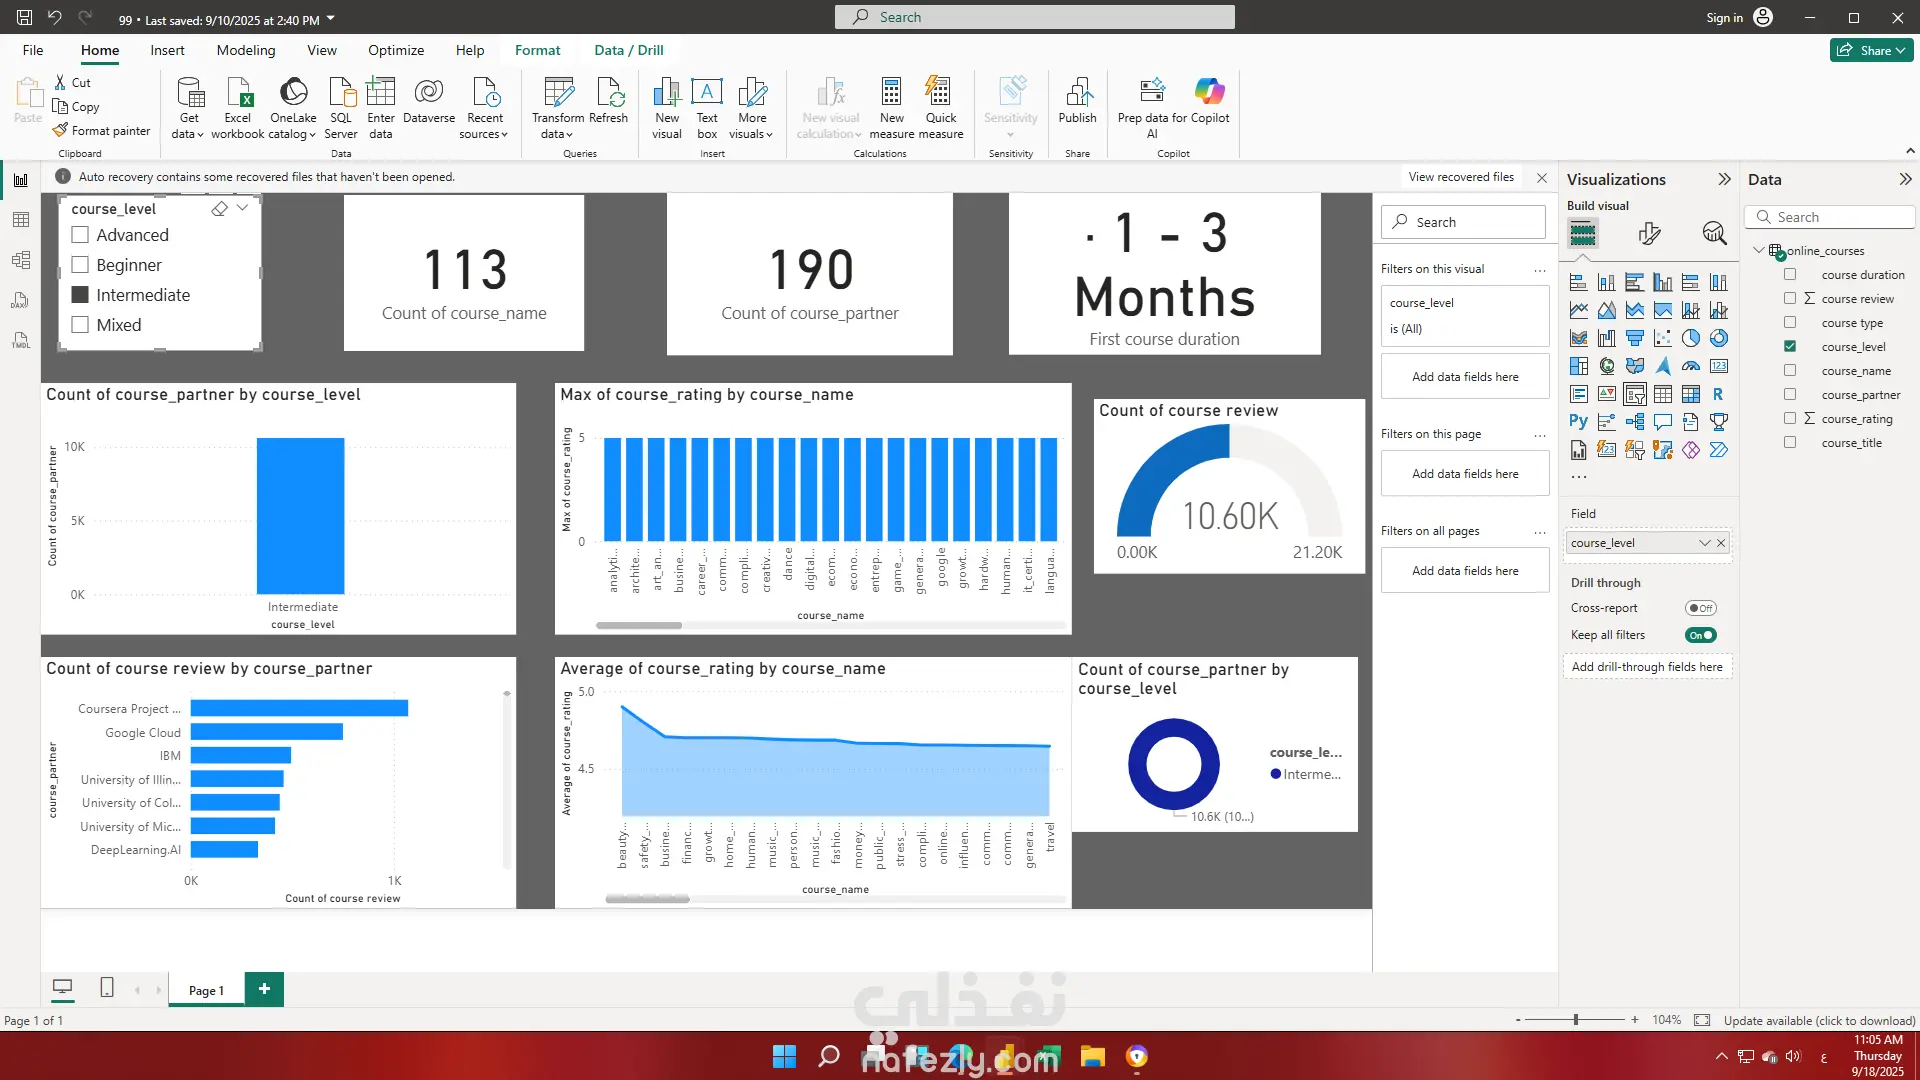The height and width of the screenshot is (1080, 1920).
Task: Check the course_name field checkbox
Action: pyautogui.click(x=1790, y=371)
